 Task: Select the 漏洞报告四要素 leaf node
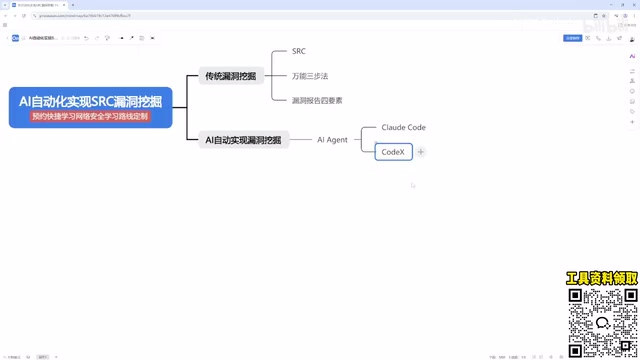[317, 100]
